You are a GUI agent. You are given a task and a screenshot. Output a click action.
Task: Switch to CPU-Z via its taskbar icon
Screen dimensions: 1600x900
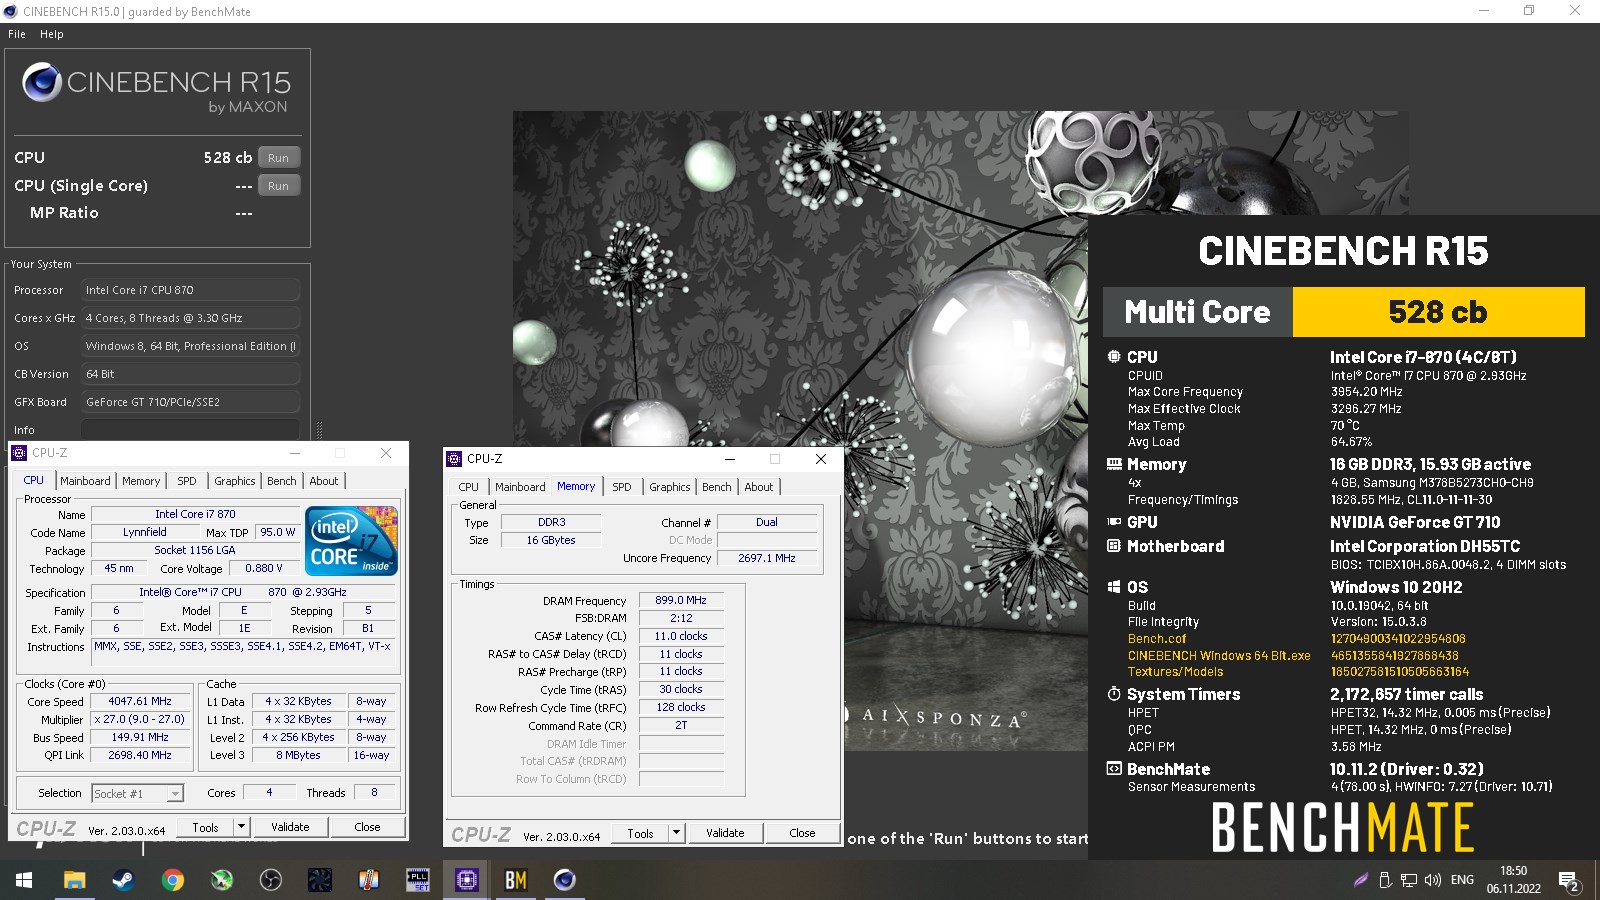point(467,880)
